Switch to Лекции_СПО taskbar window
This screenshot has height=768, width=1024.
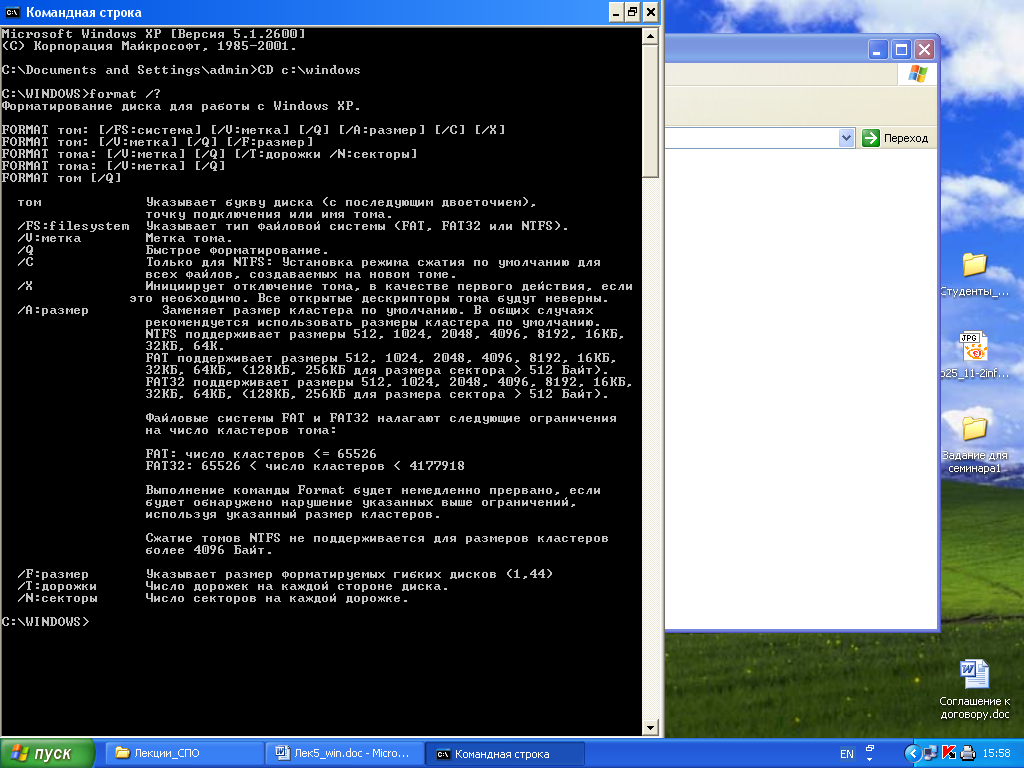pyautogui.click(x=184, y=753)
